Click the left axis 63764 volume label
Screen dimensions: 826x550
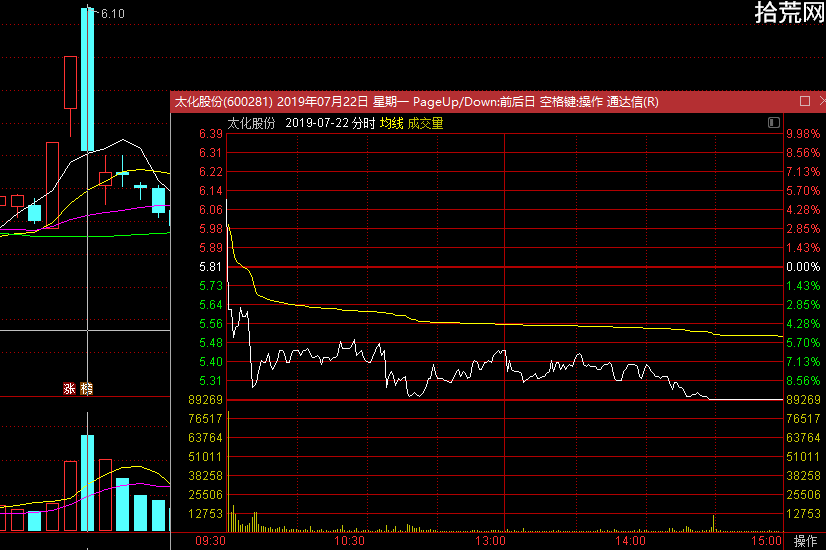205,437
